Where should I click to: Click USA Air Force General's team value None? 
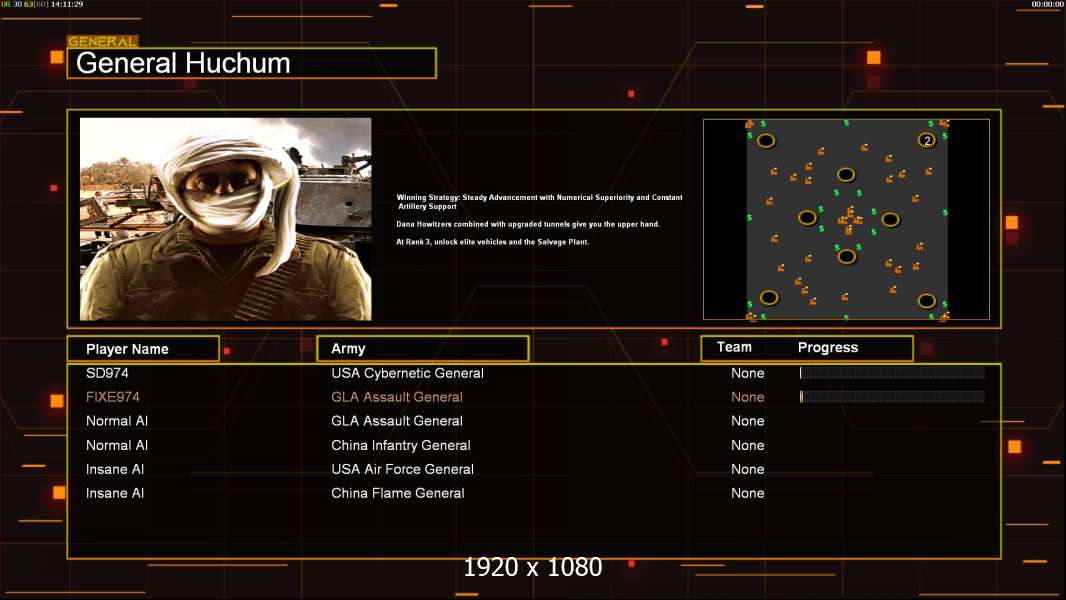[748, 469]
